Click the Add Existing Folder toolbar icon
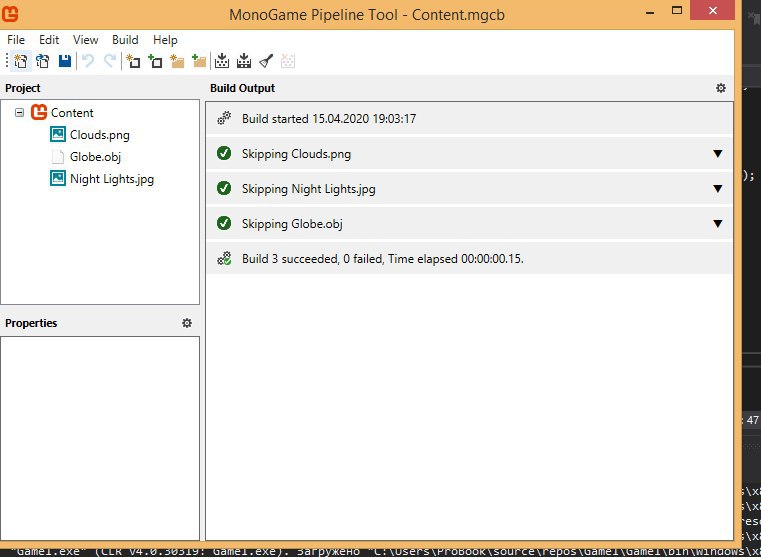761x557 pixels. [199, 61]
